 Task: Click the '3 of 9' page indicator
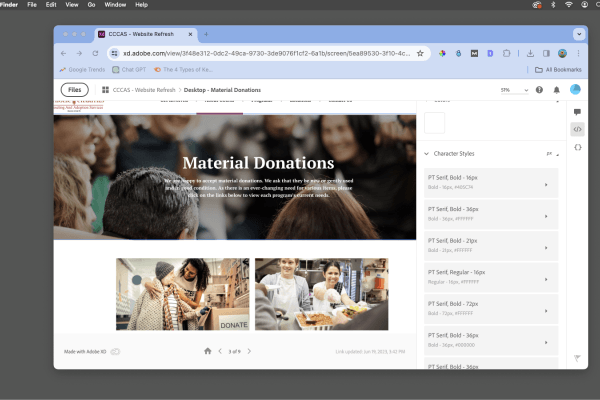pos(235,351)
